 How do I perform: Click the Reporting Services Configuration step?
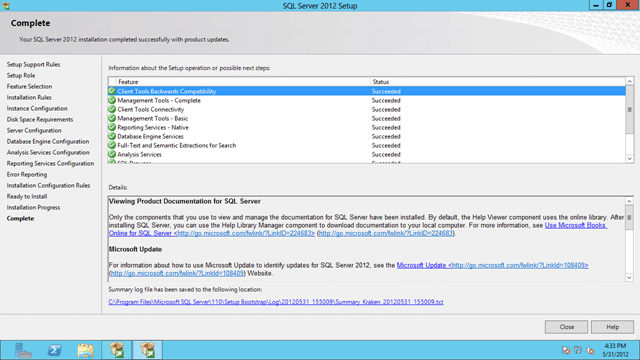(x=50, y=164)
